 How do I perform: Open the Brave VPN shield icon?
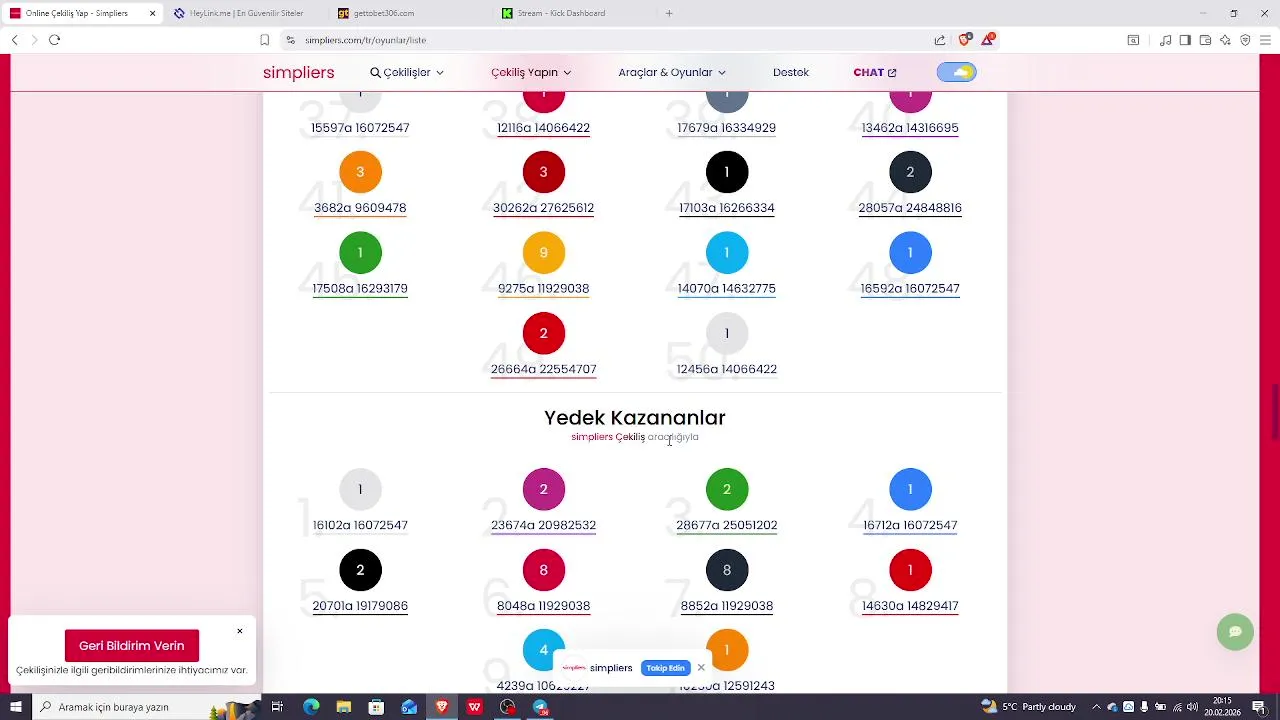click(x=1245, y=40)
